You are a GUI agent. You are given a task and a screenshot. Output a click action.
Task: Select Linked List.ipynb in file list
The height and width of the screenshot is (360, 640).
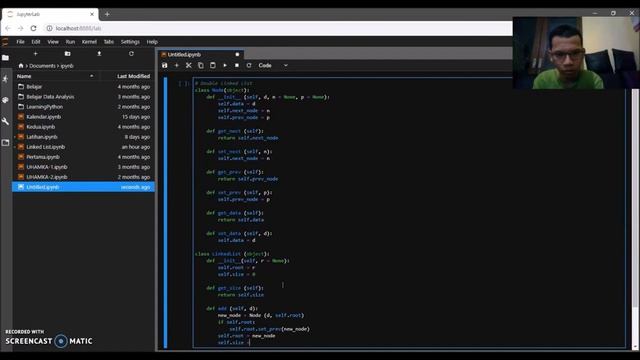pyautogui.click(x=83, y=147)
